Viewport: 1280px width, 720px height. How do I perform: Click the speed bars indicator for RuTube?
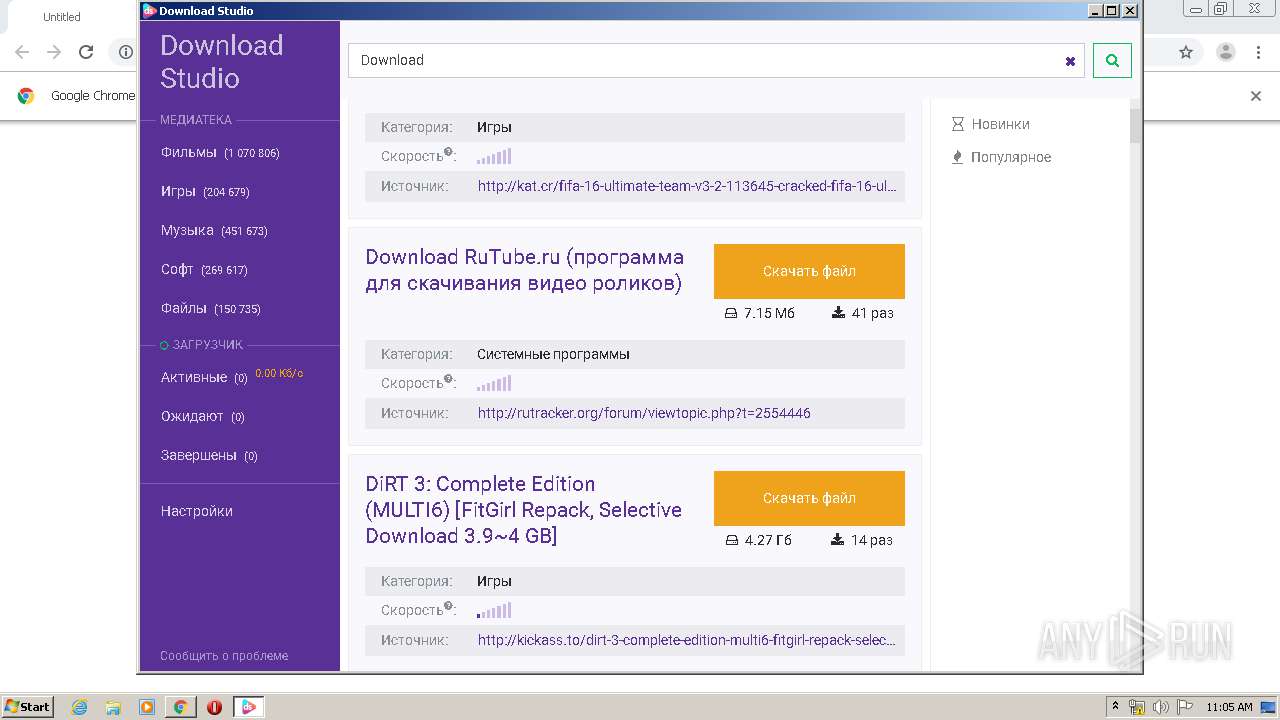494,383
